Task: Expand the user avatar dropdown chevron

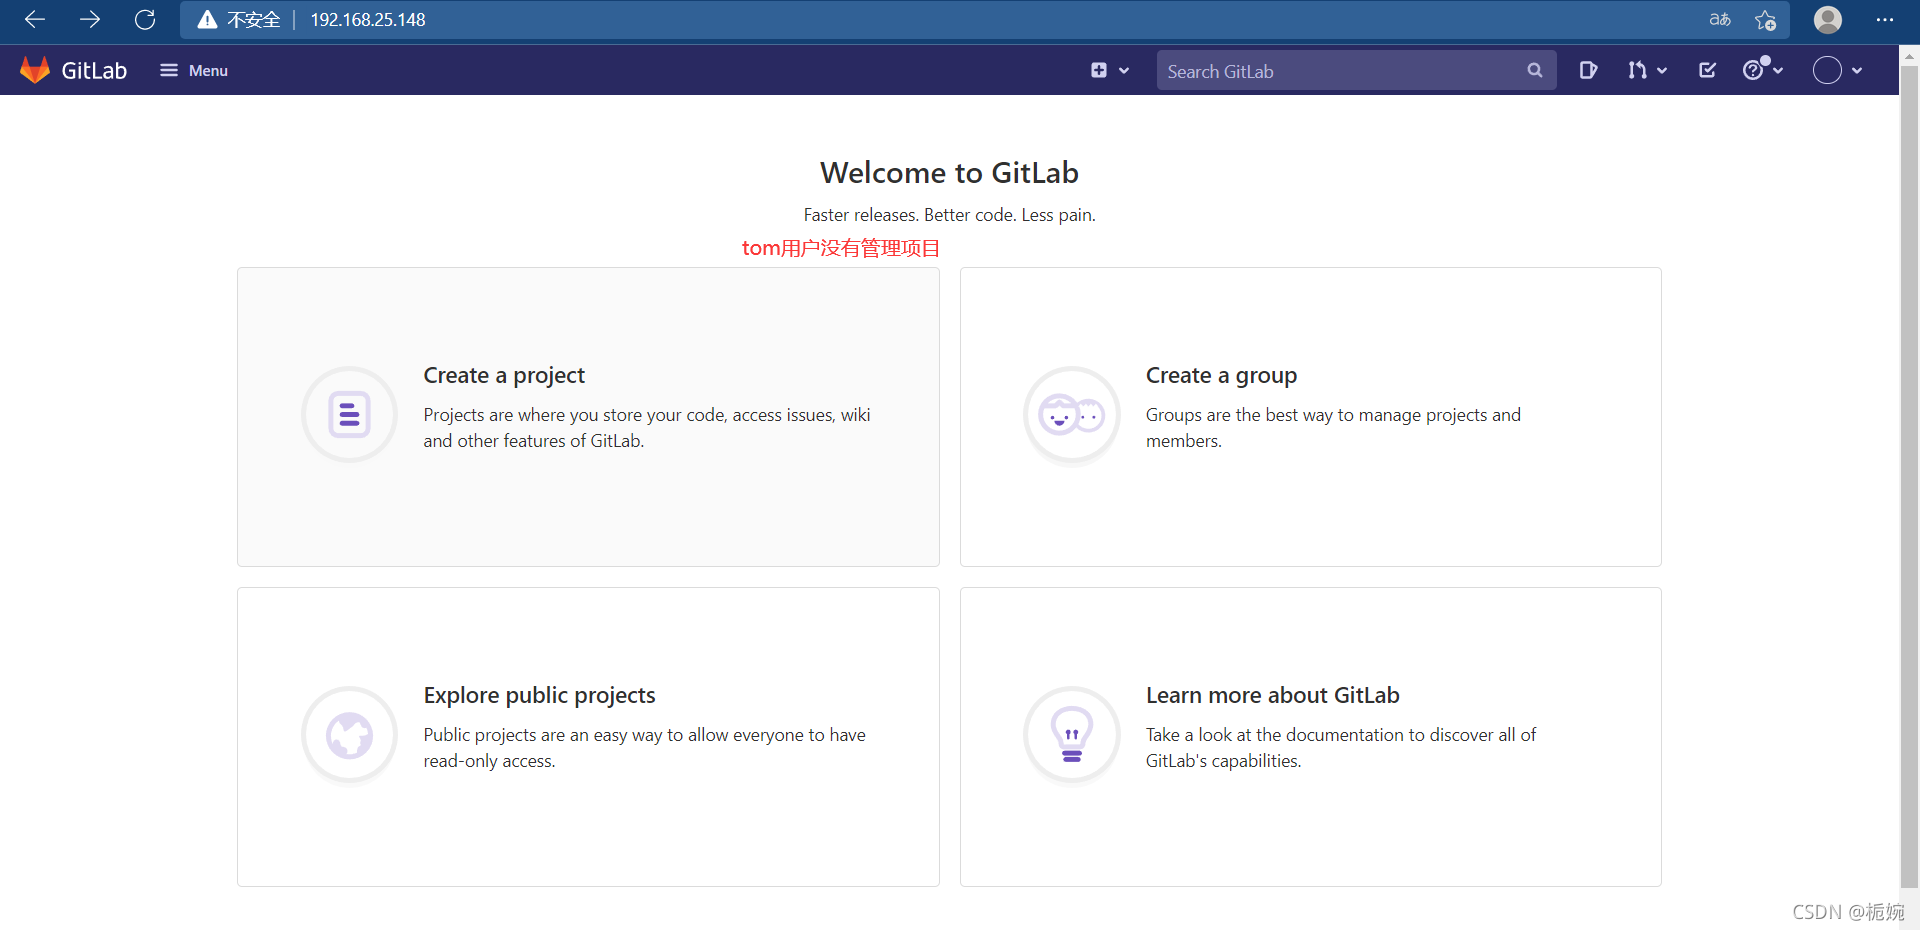Action: coord(1857,71)
